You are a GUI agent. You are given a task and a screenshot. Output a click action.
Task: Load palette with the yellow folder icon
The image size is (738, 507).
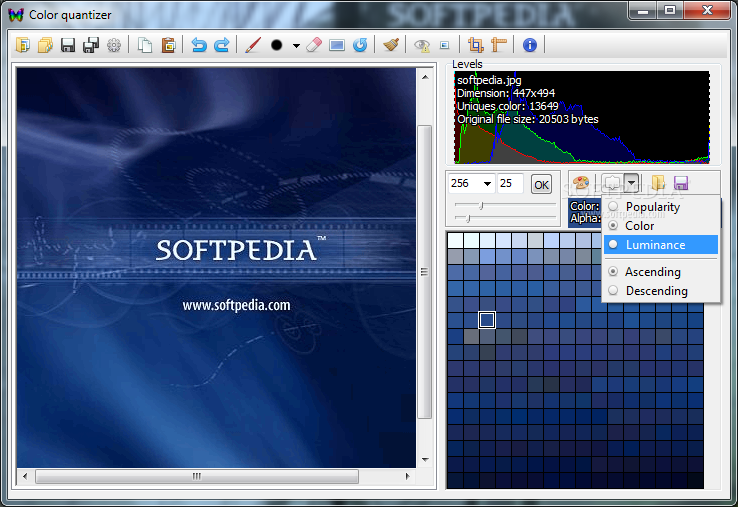click(x=658, y=183)
